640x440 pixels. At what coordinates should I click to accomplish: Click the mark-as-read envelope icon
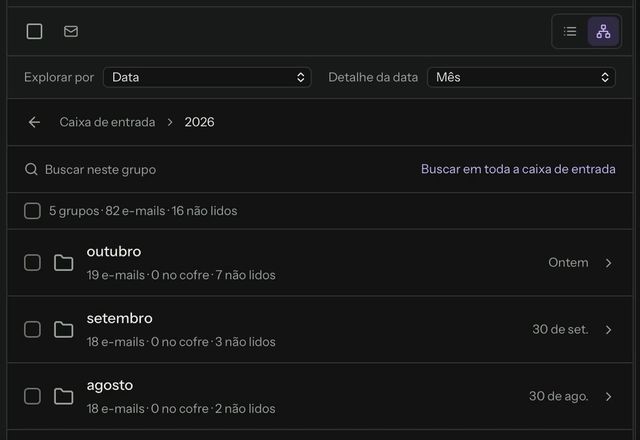[x=71, y=31]
